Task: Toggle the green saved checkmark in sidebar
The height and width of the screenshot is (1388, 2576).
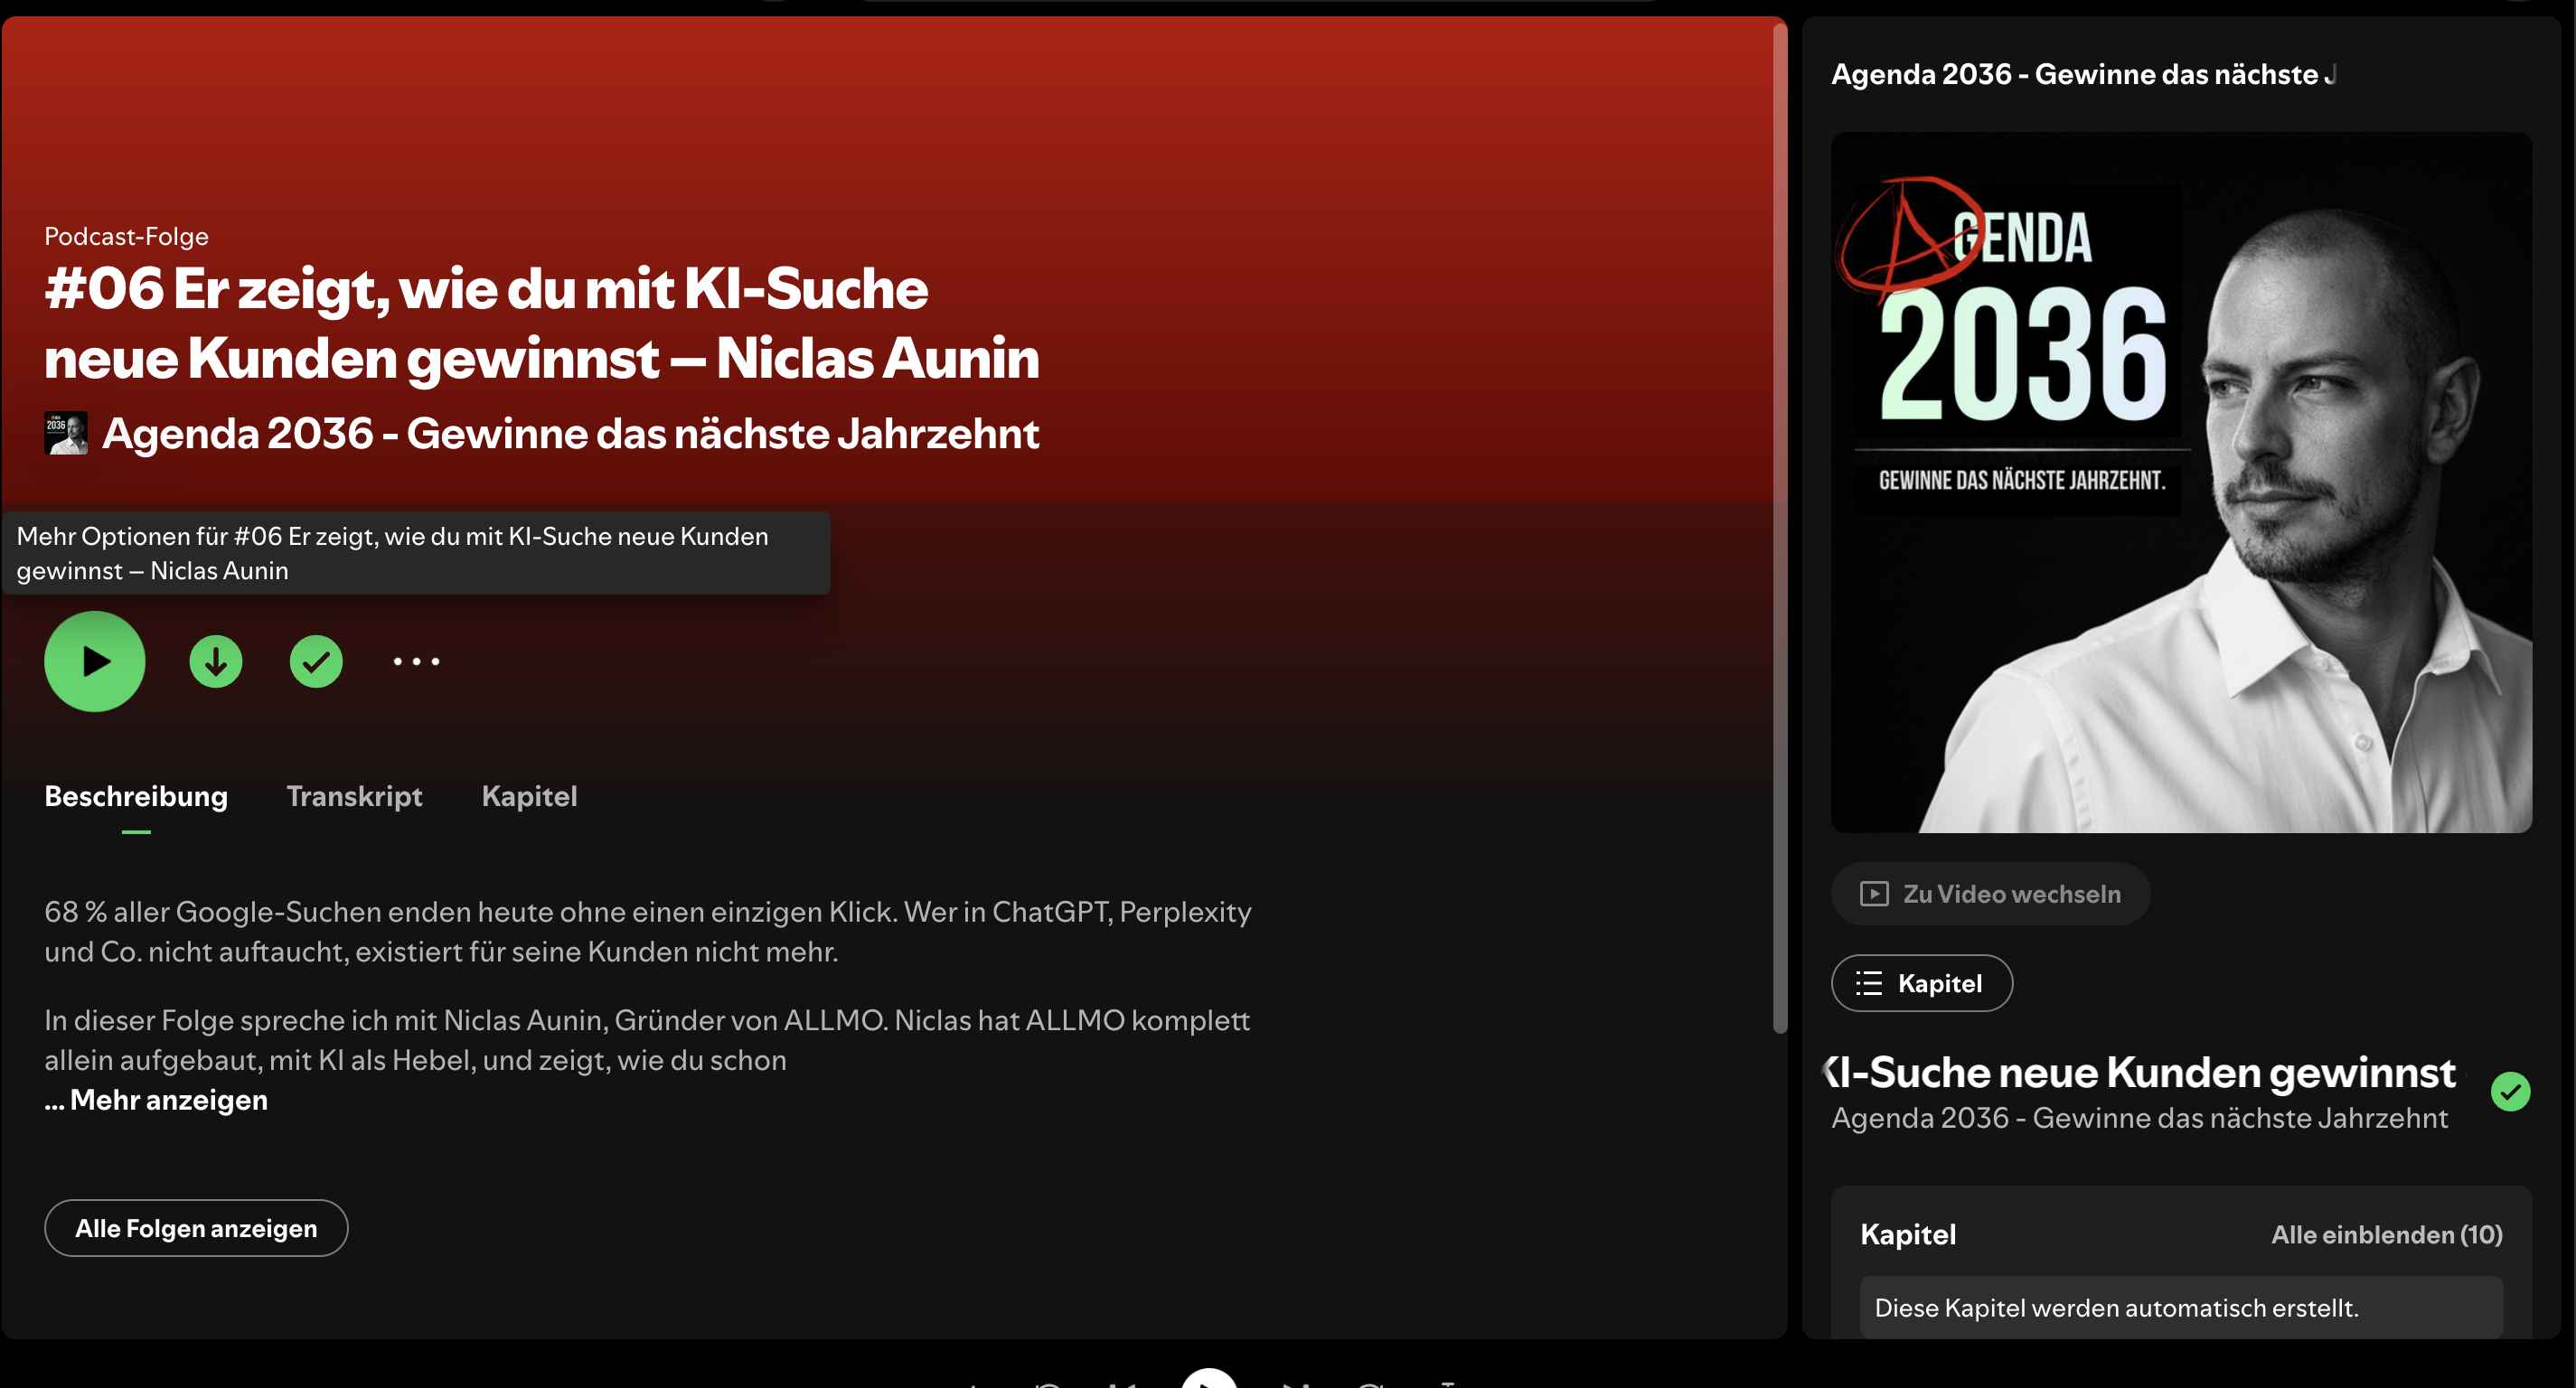Action: [2510, 1091]
